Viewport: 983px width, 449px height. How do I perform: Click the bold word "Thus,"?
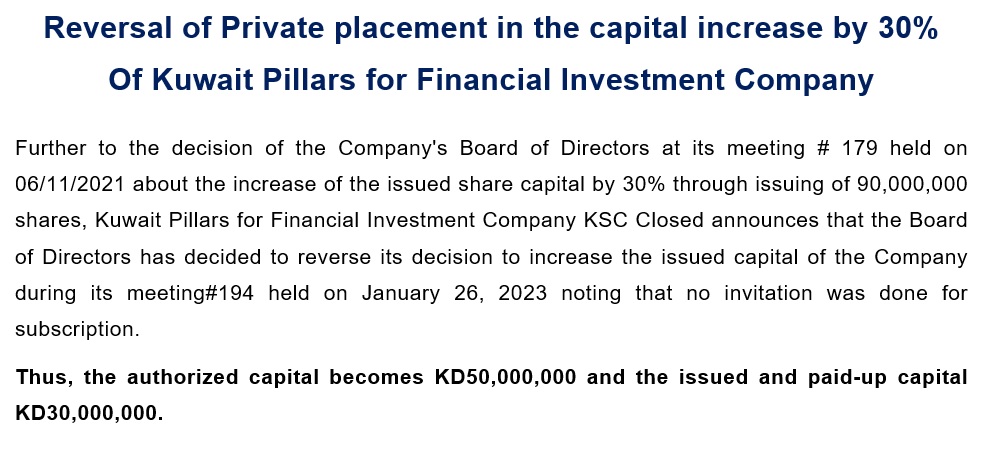tap(42, 378)
